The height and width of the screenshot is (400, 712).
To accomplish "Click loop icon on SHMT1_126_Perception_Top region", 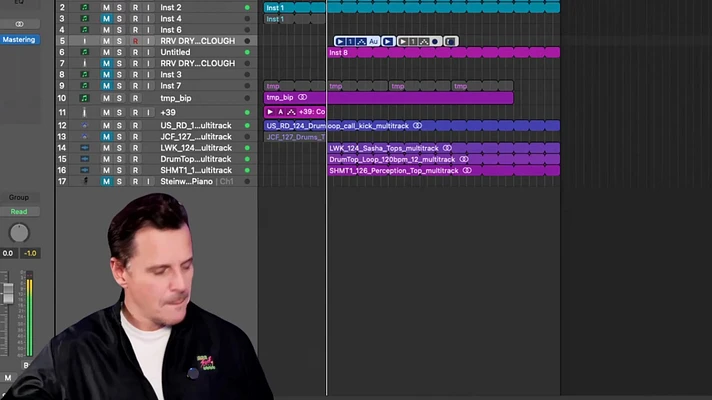I will pyautogui.click(x=467, y=170).
